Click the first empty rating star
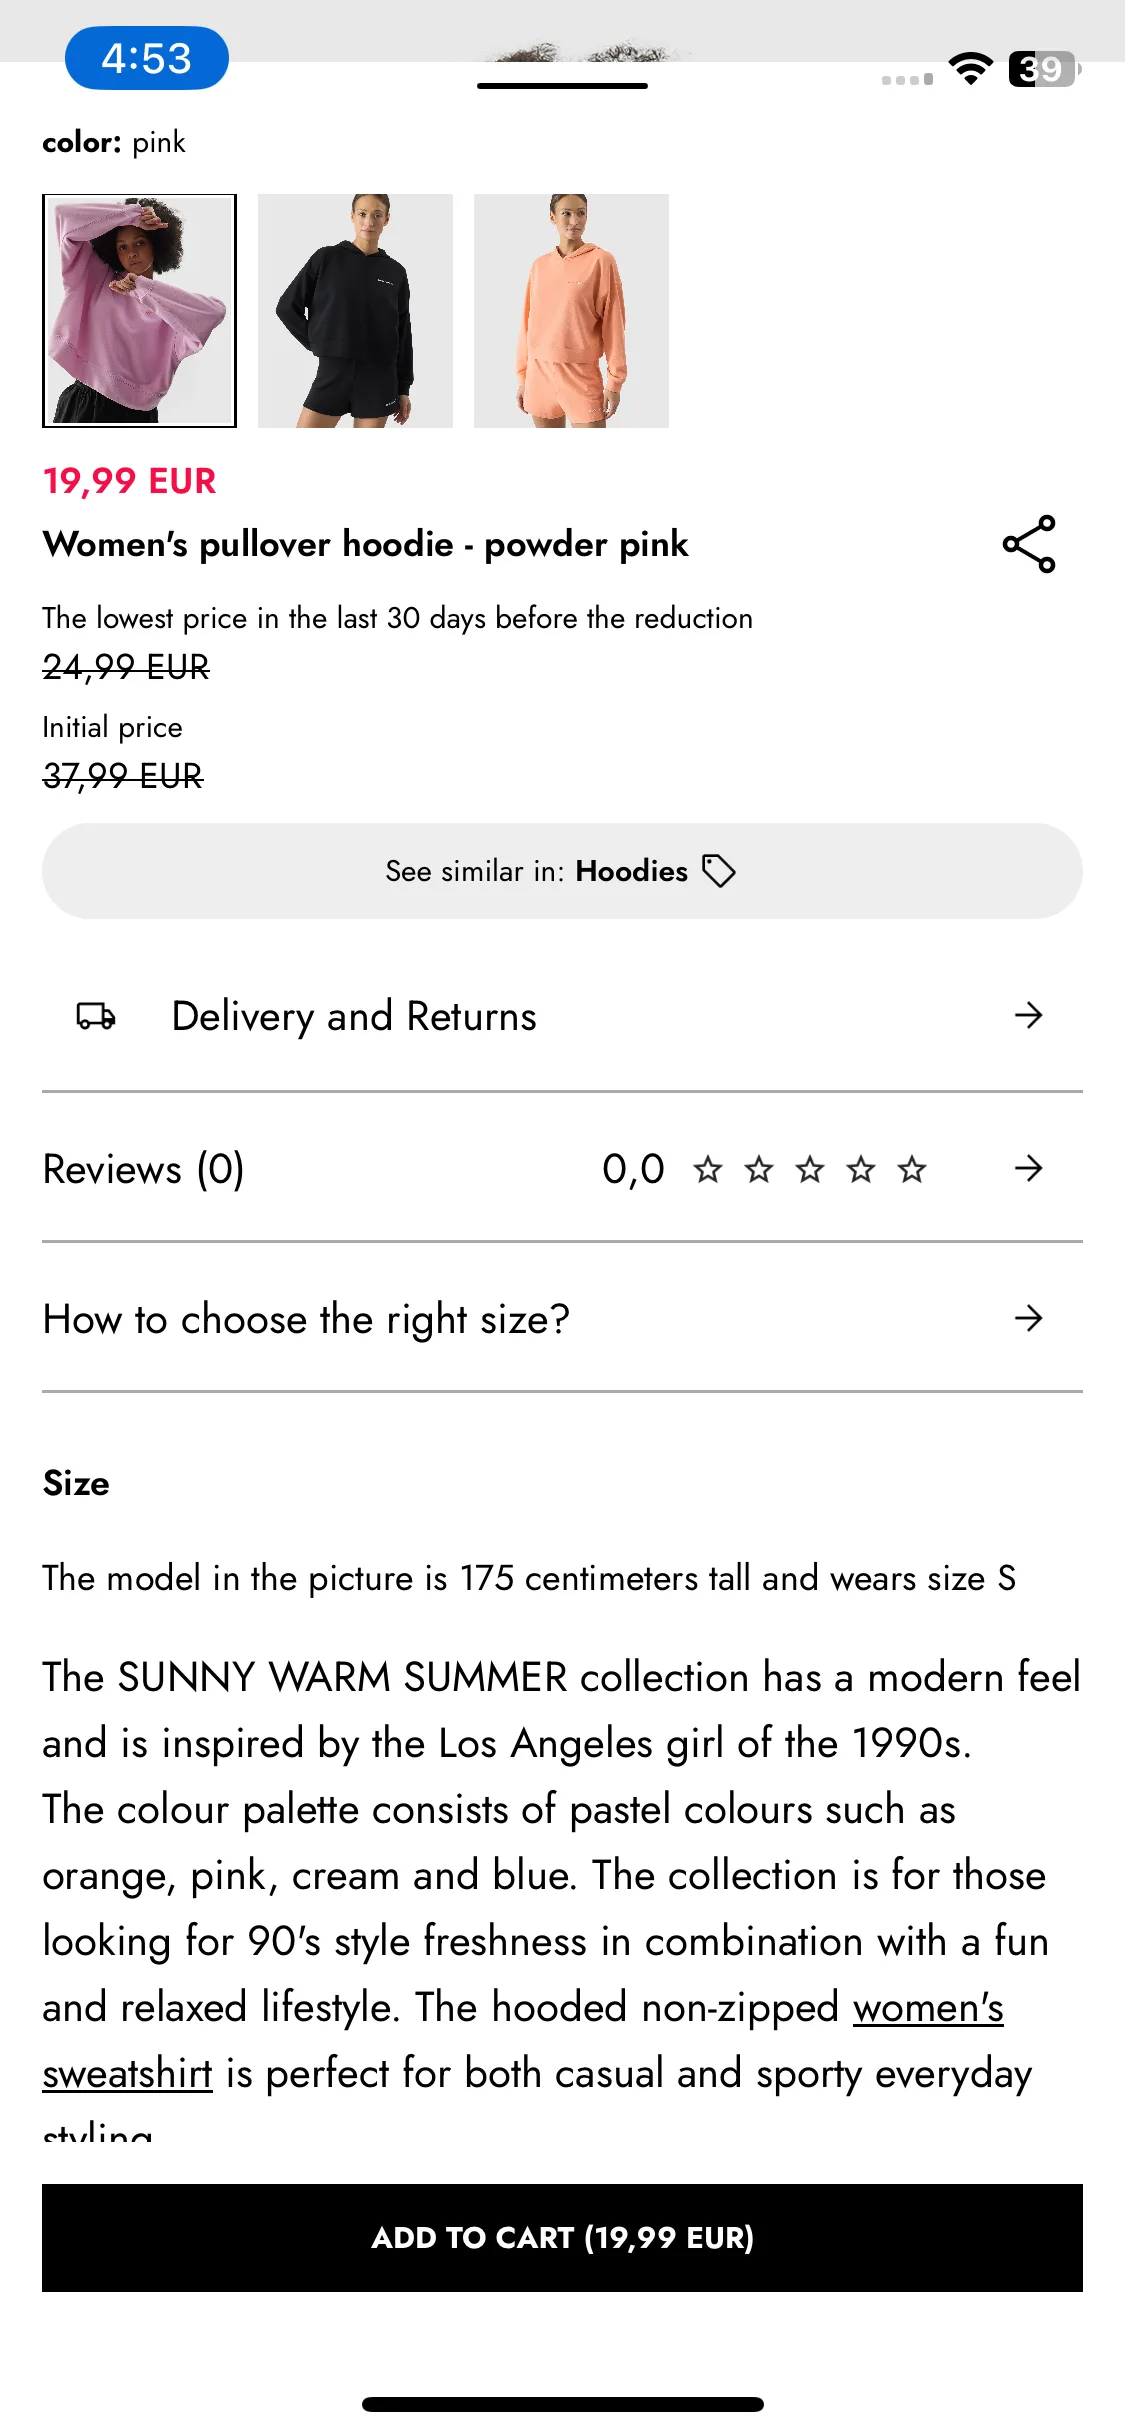Screen dimensions: 1125x2436 708,1168
